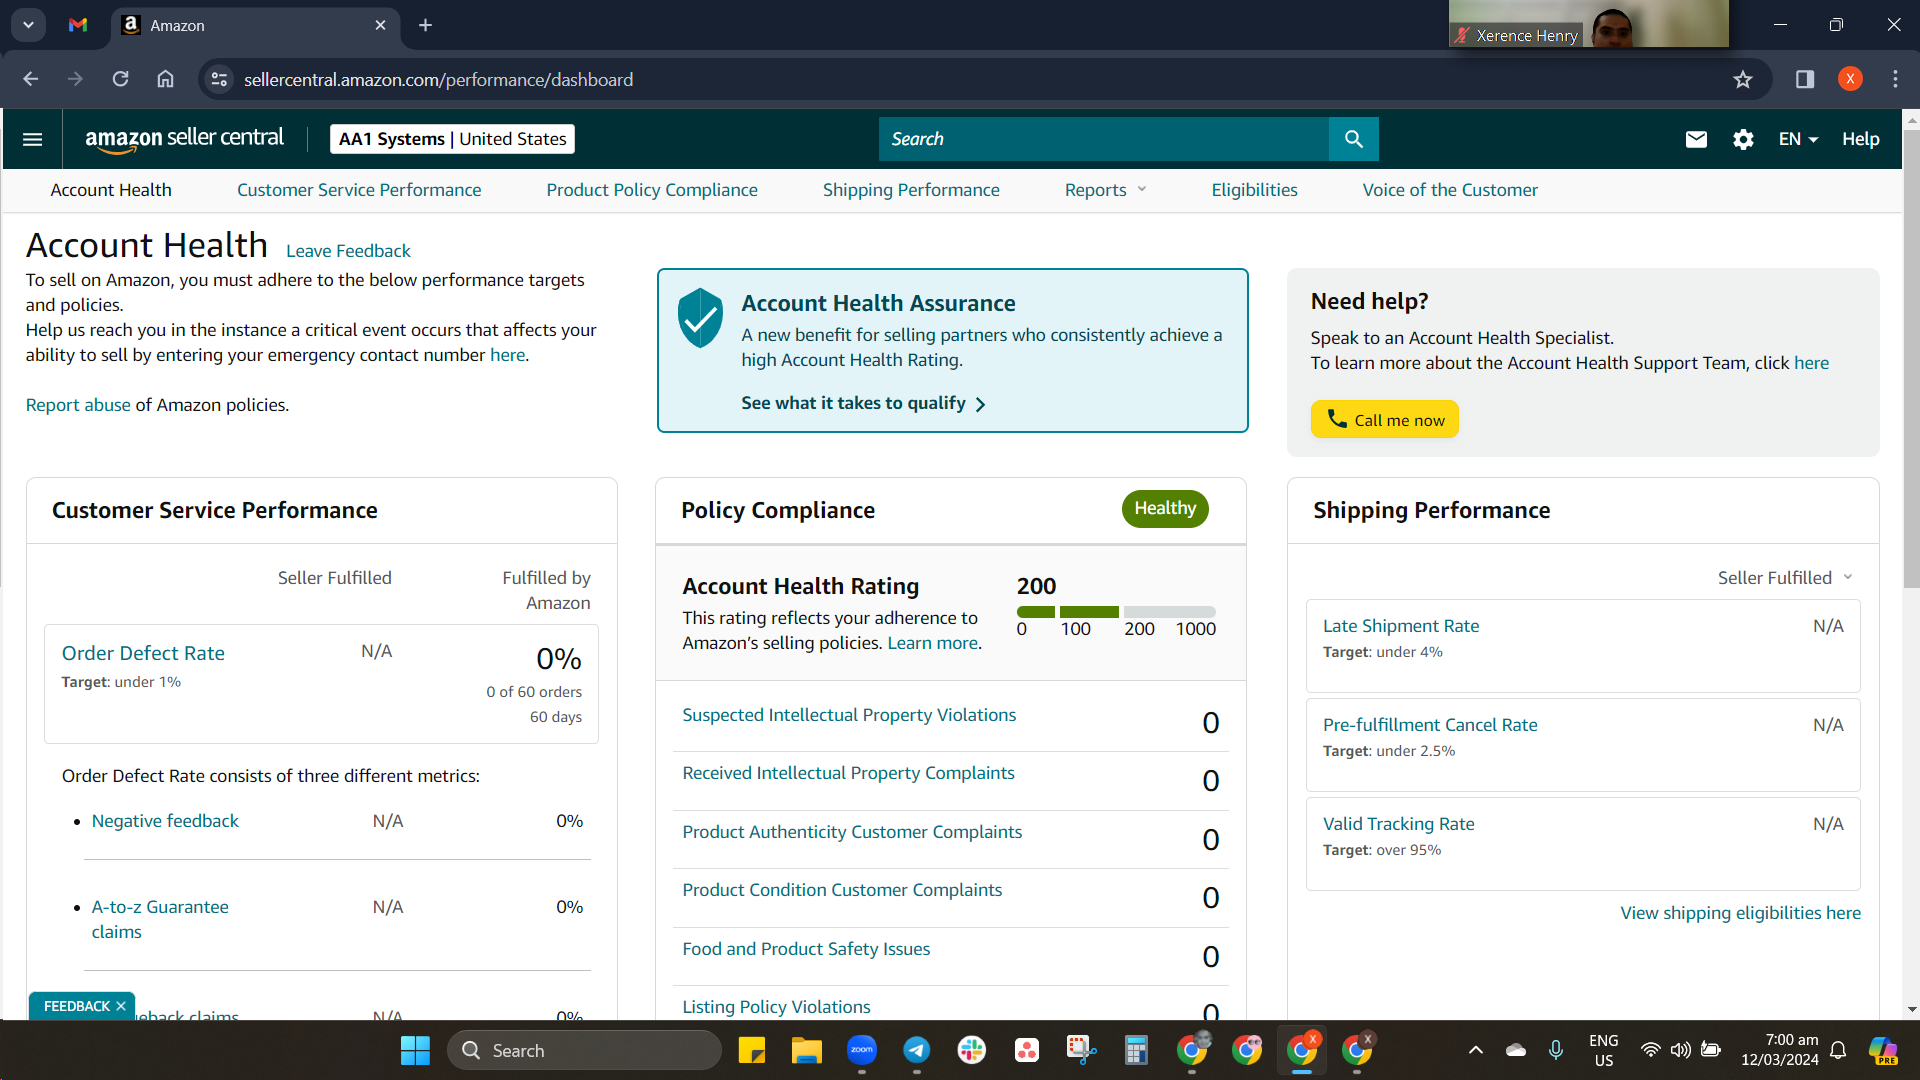Click the Amazon Seller Central logo
Screen dimensions: 1920x1080
(x=185, y=139)
